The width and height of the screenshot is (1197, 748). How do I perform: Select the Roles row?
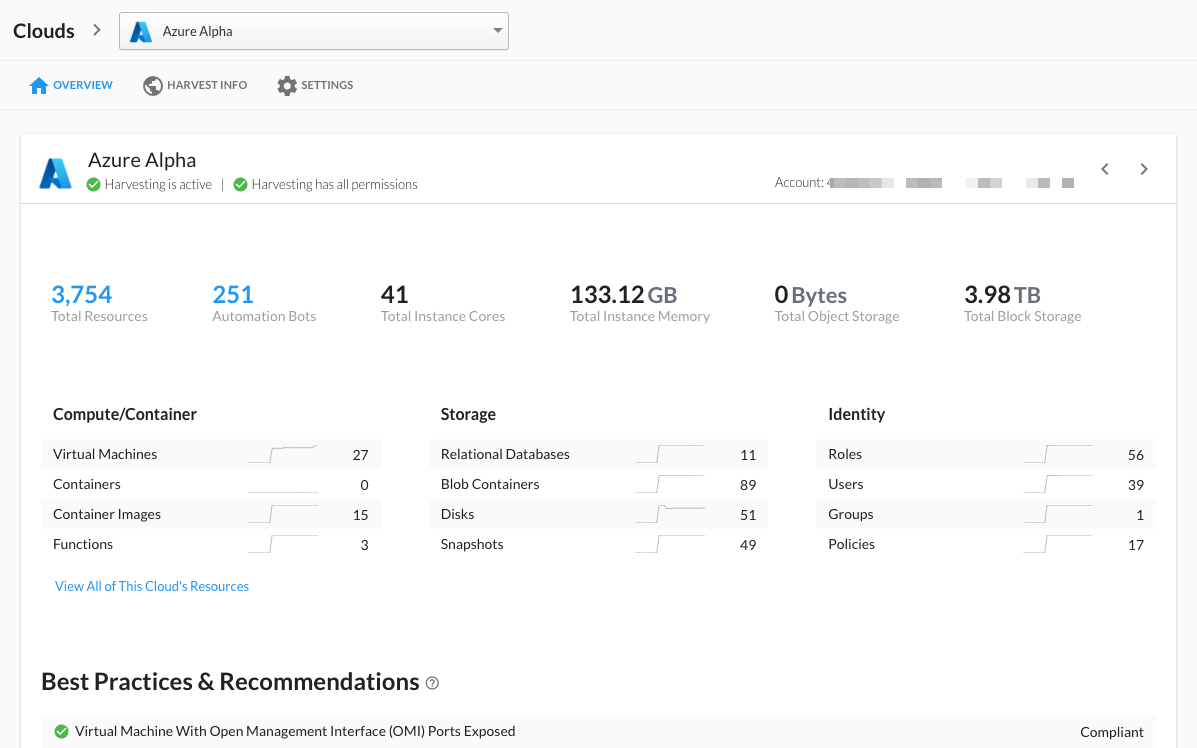986,454
